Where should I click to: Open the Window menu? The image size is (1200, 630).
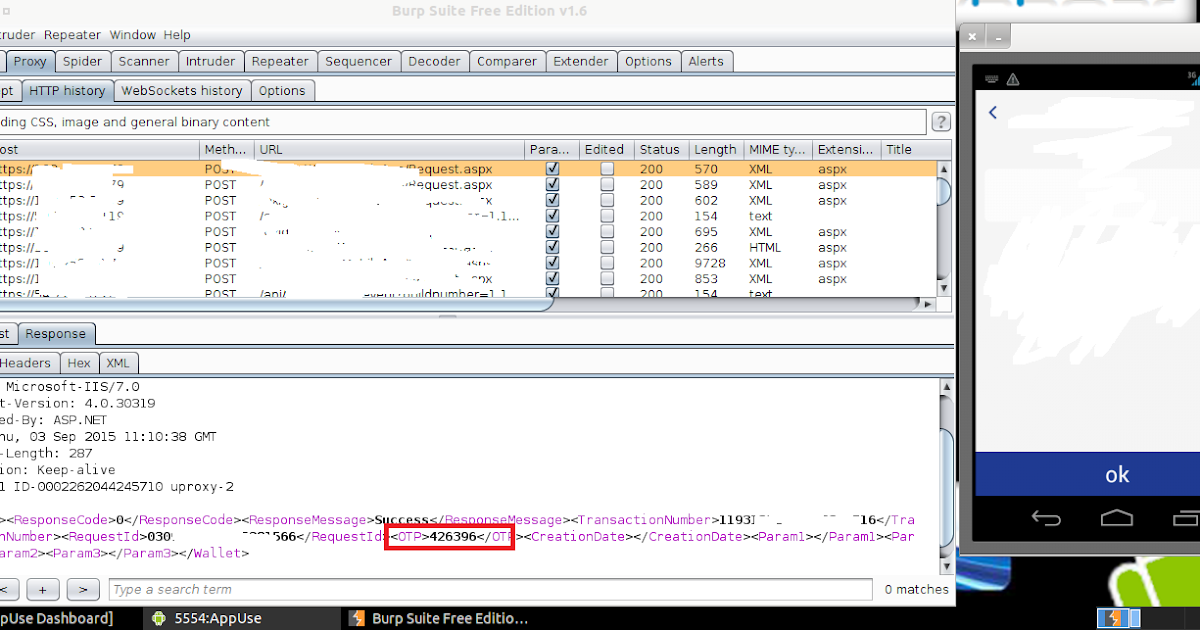tap(132, 35)
